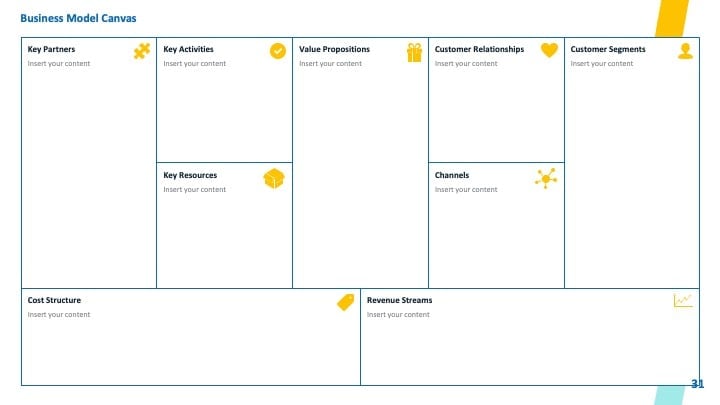The image size is (720, 405).
Task: Click the Business Model Canvas title
Action: pyautogui.click(x=78, y=18)
